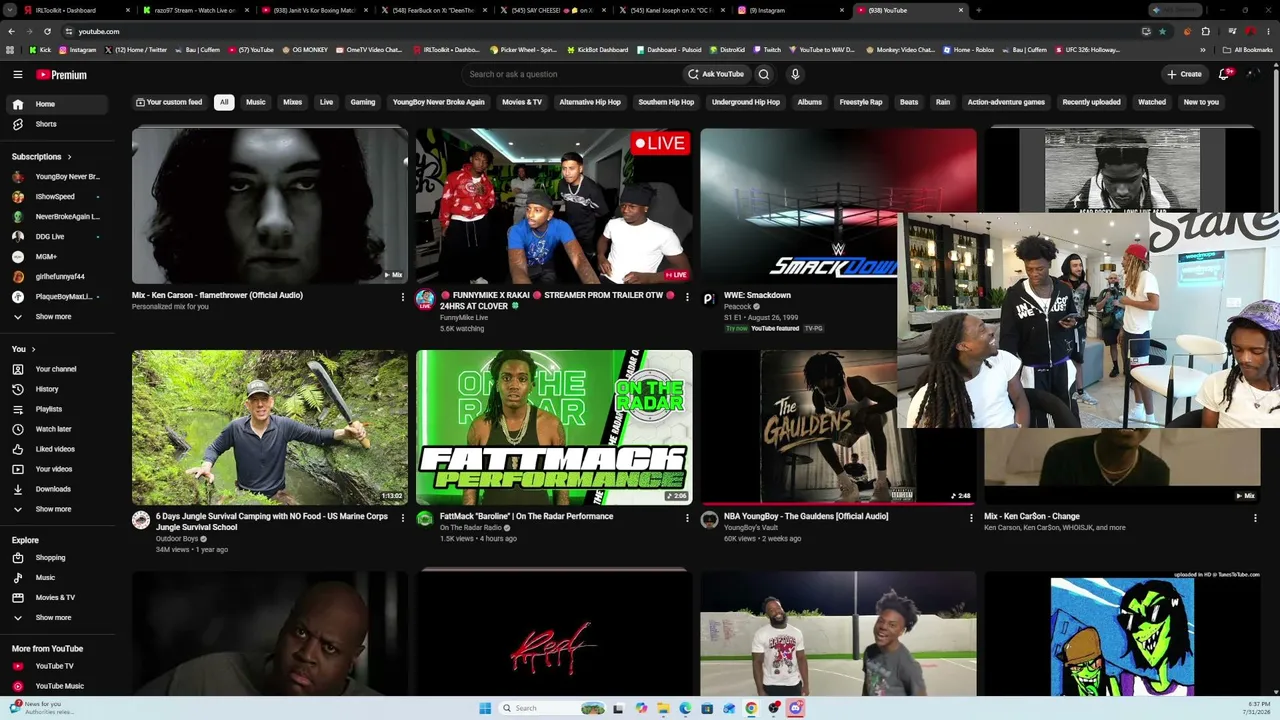Open Music under Explore

click(59, 578)
